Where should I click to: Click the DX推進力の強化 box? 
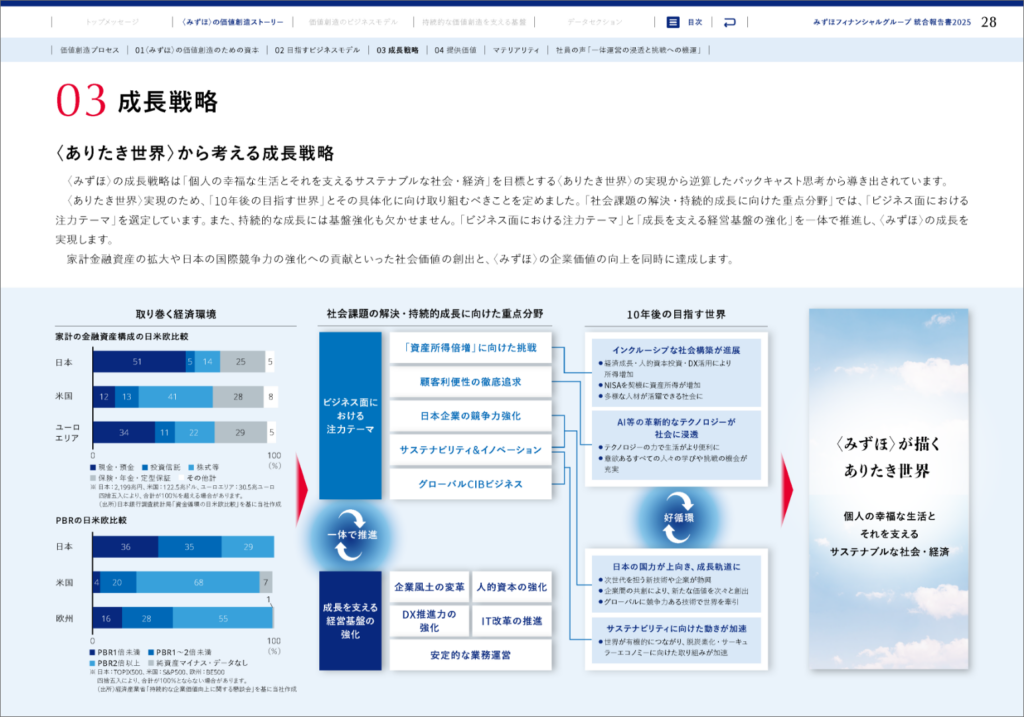pos(429,620)
